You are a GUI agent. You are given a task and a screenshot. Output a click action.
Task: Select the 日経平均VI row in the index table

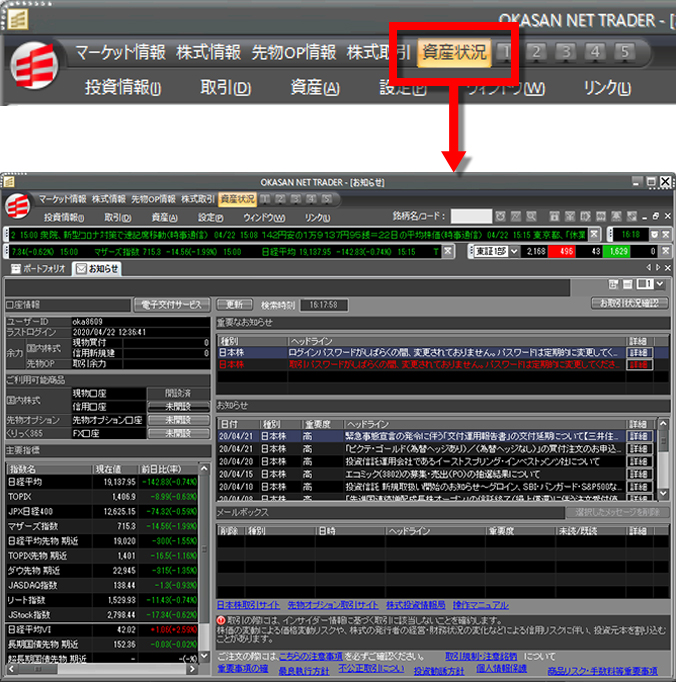(102, 629)
